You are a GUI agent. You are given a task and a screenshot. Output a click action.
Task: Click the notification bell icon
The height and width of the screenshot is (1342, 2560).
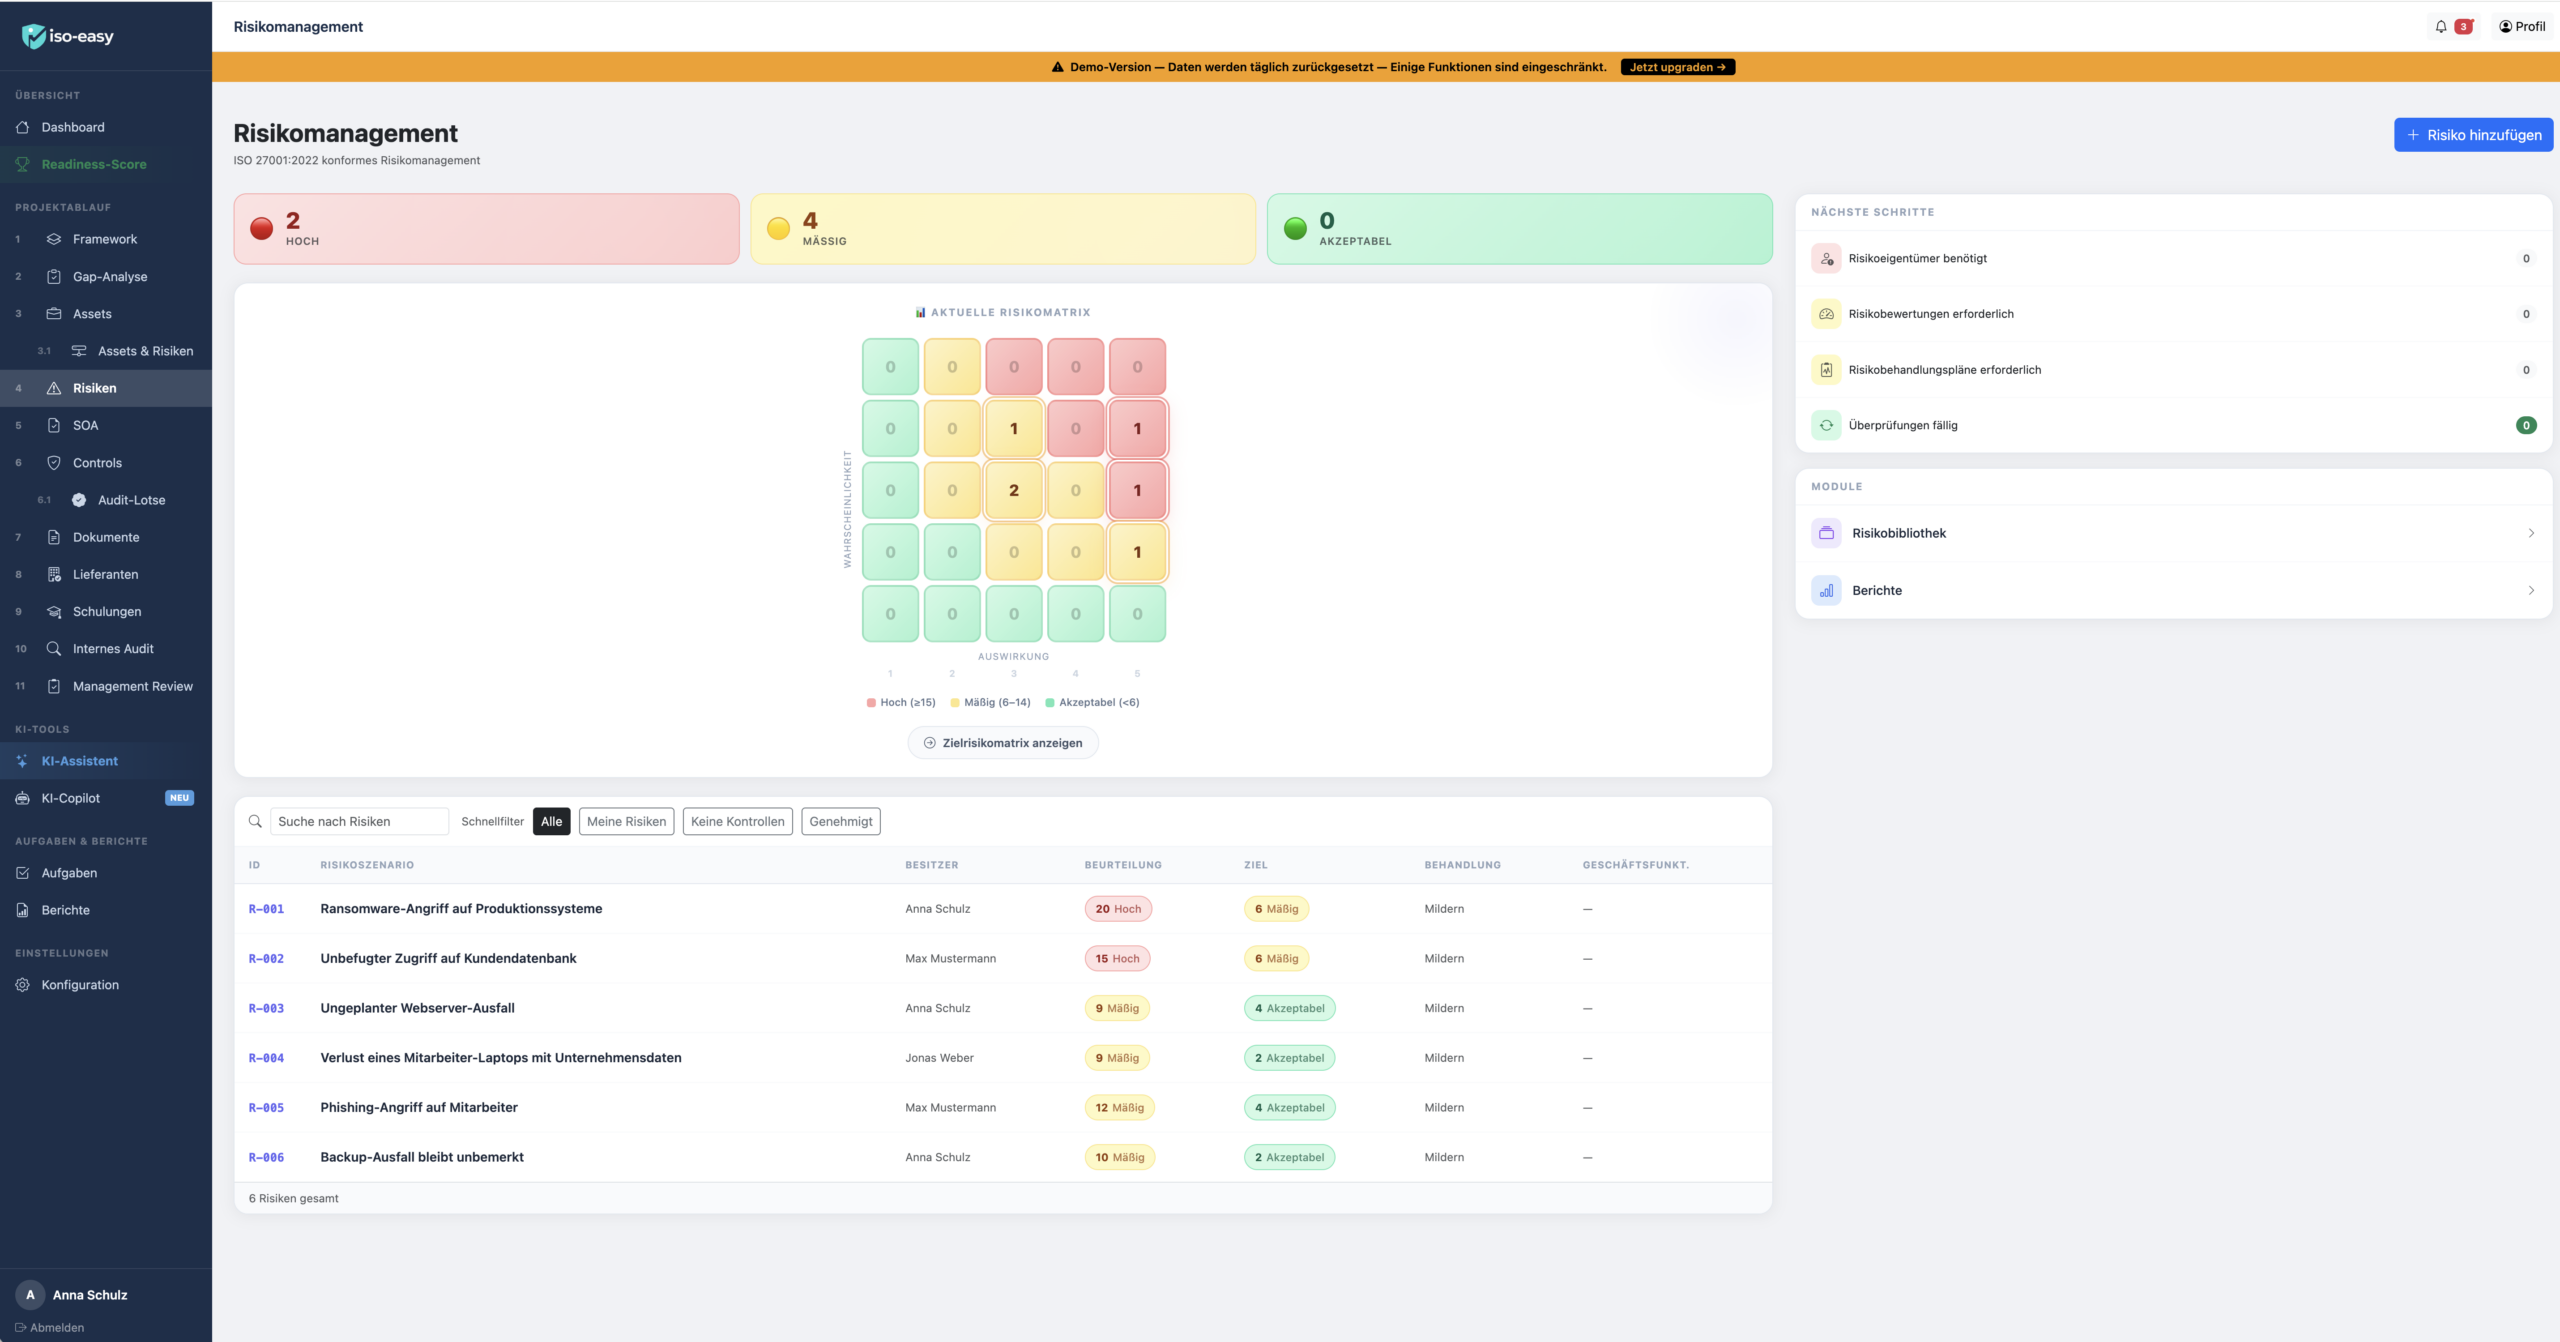(2441, 27)
